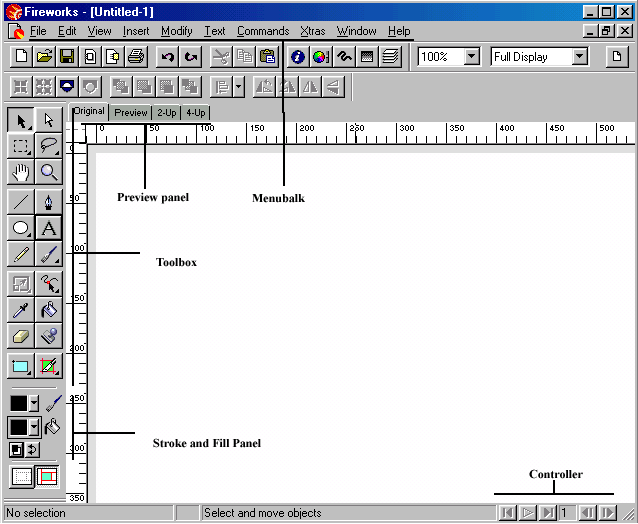Open the zoom percentage dropdown arrow
This screenshot has height=524, width=638.
pos(472,57)
